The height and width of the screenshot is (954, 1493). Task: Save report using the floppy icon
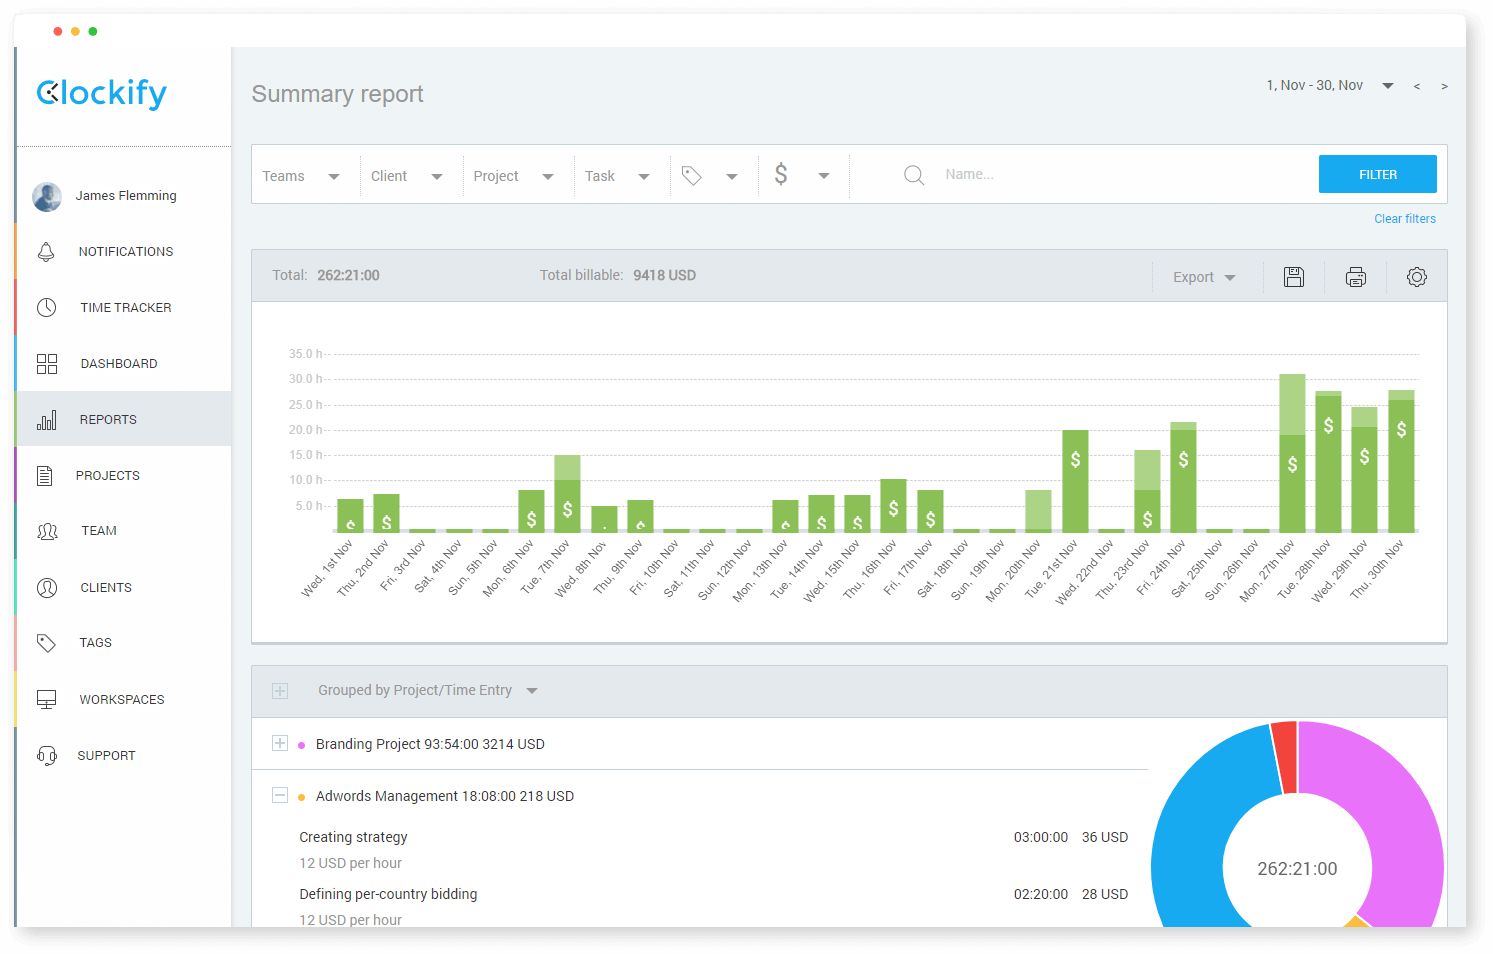[1294, 277]
